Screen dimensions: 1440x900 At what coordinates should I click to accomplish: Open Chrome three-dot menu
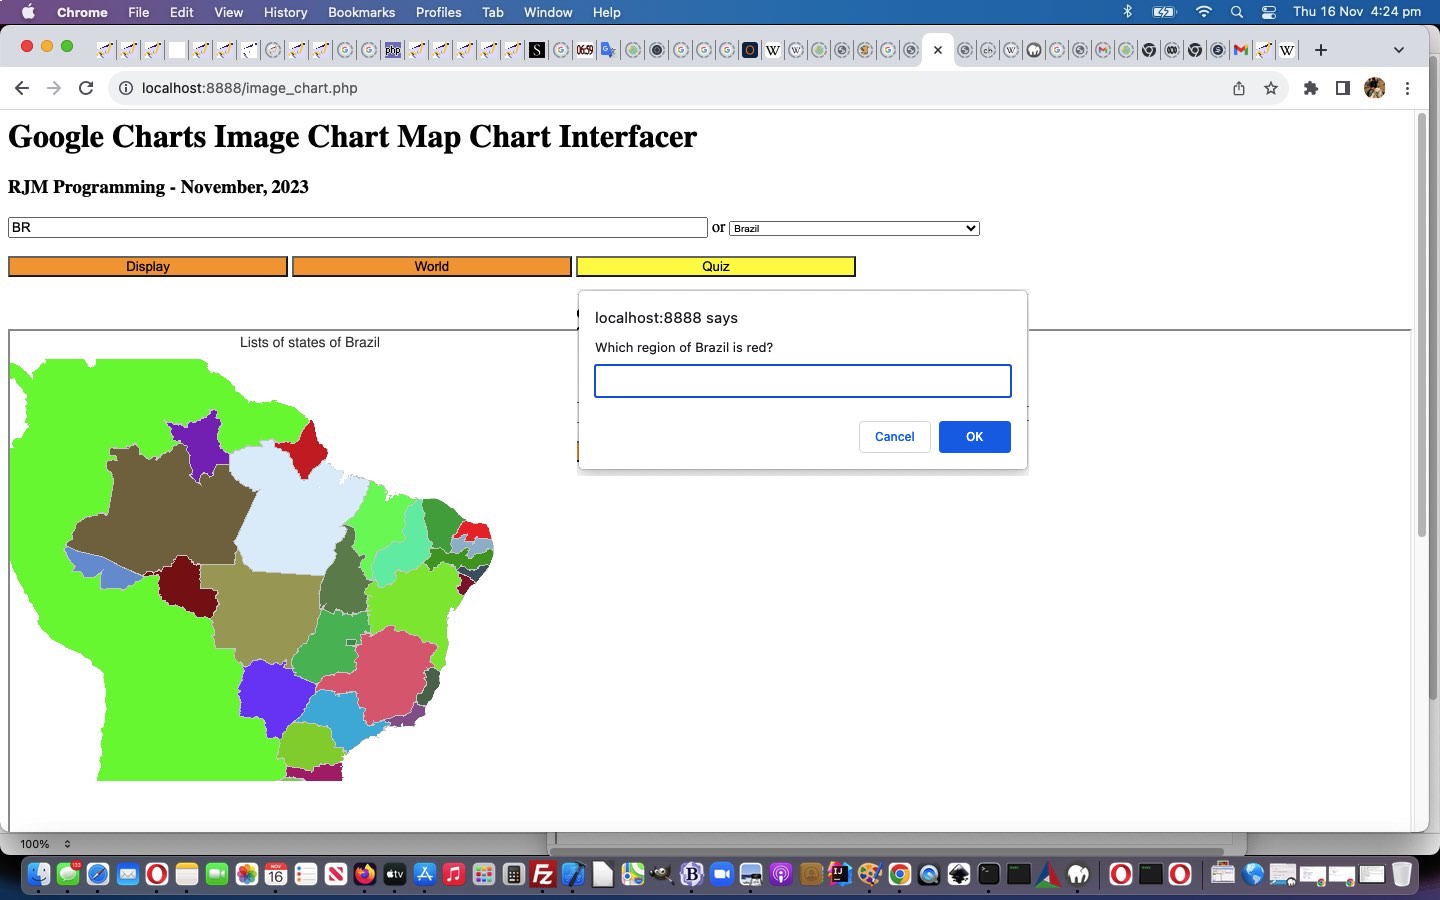coord(1407,88)
